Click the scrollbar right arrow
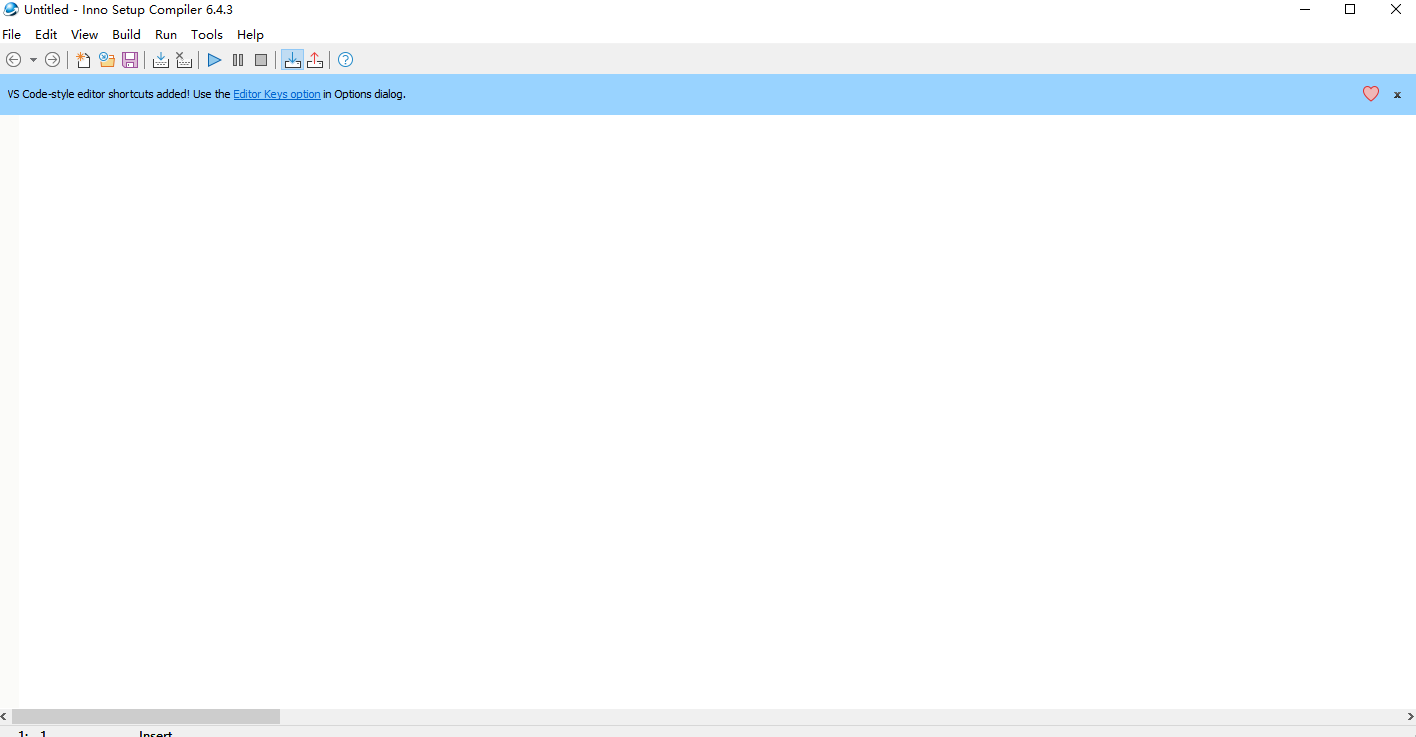Screen dimensions: 1416x737 coord(1410,716)
